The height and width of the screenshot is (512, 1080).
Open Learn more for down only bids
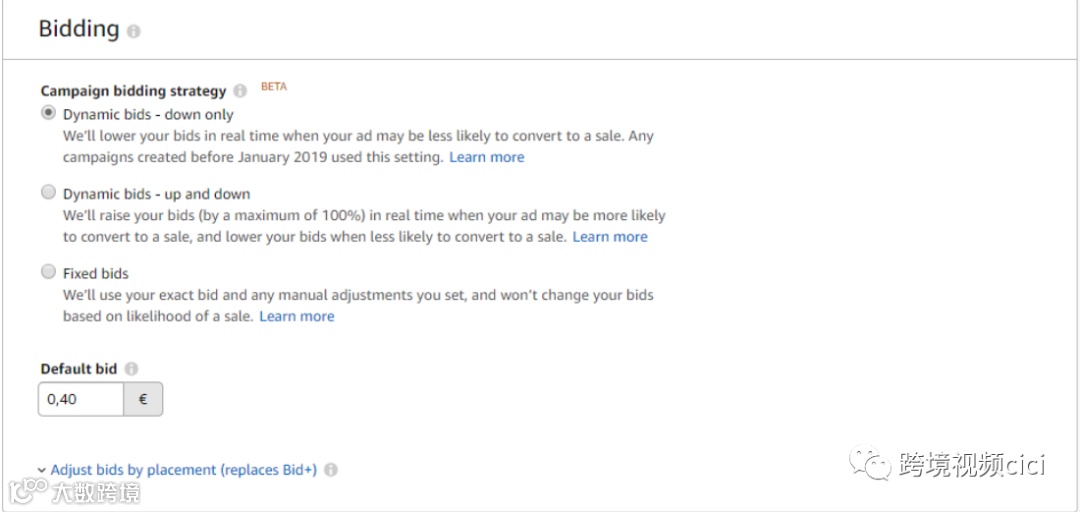click(486, 157)
